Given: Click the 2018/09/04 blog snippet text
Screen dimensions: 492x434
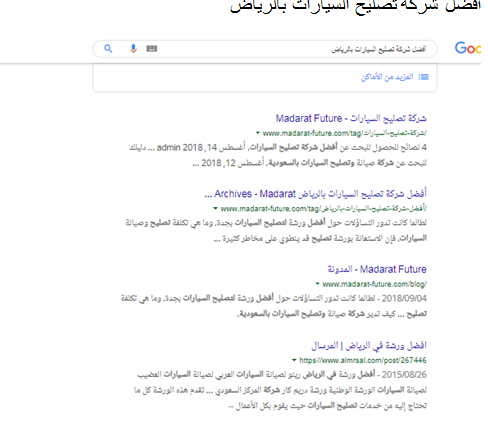Looking at the screenshot, I should [x=274, y=306].
